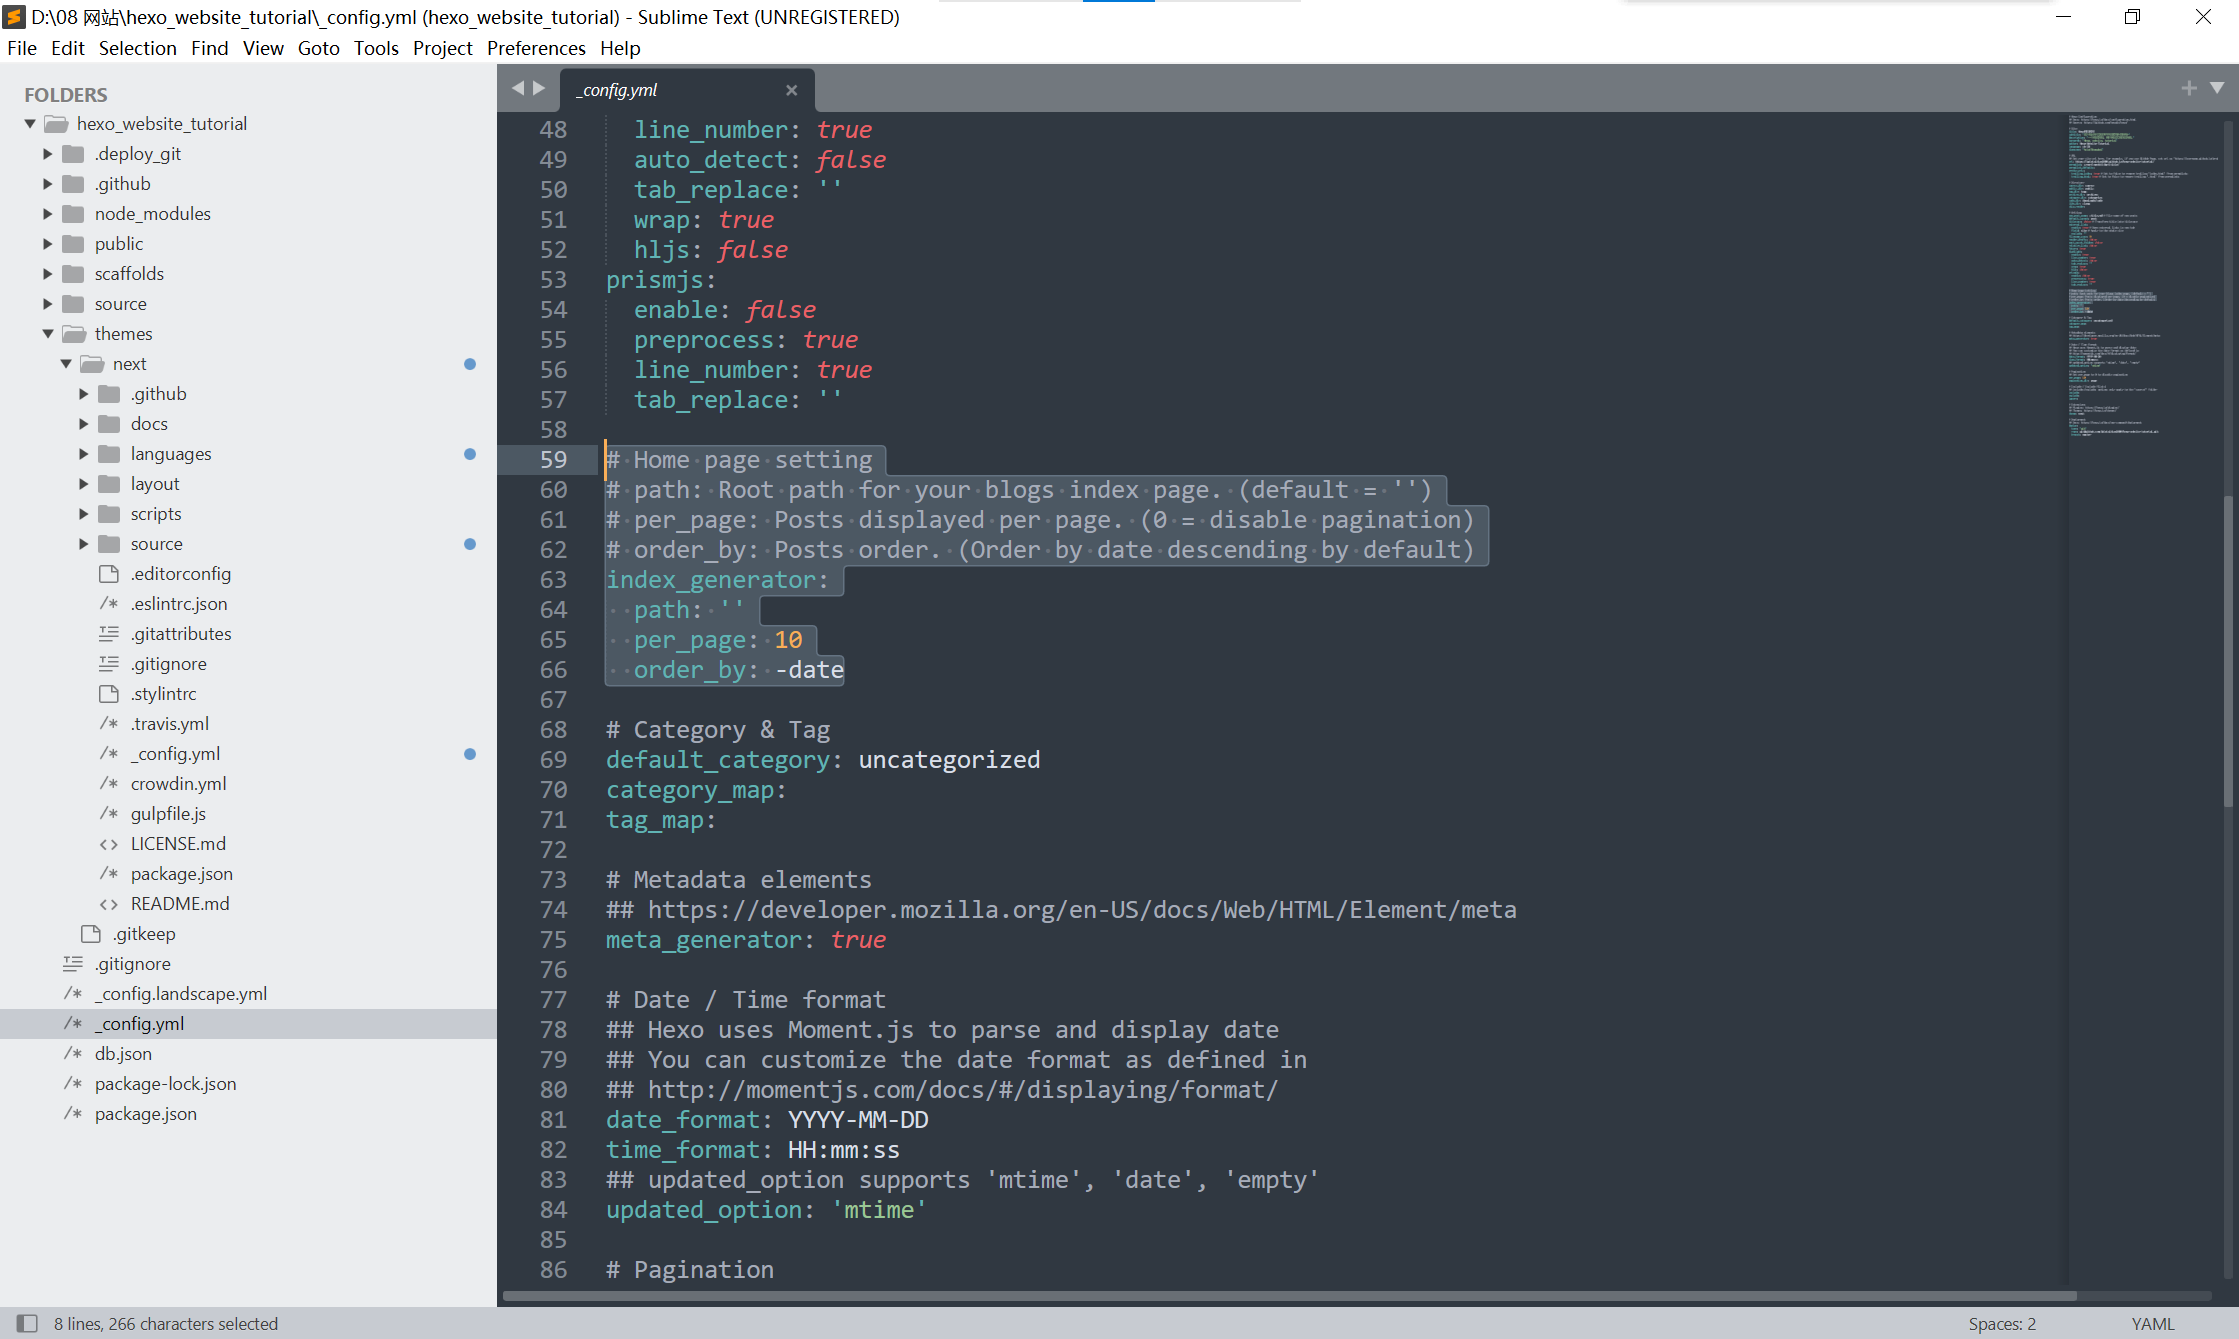Open the Goto menu
Image resolution: width=2239 pixels, height=1339 pixels.
tap(318, 48)
